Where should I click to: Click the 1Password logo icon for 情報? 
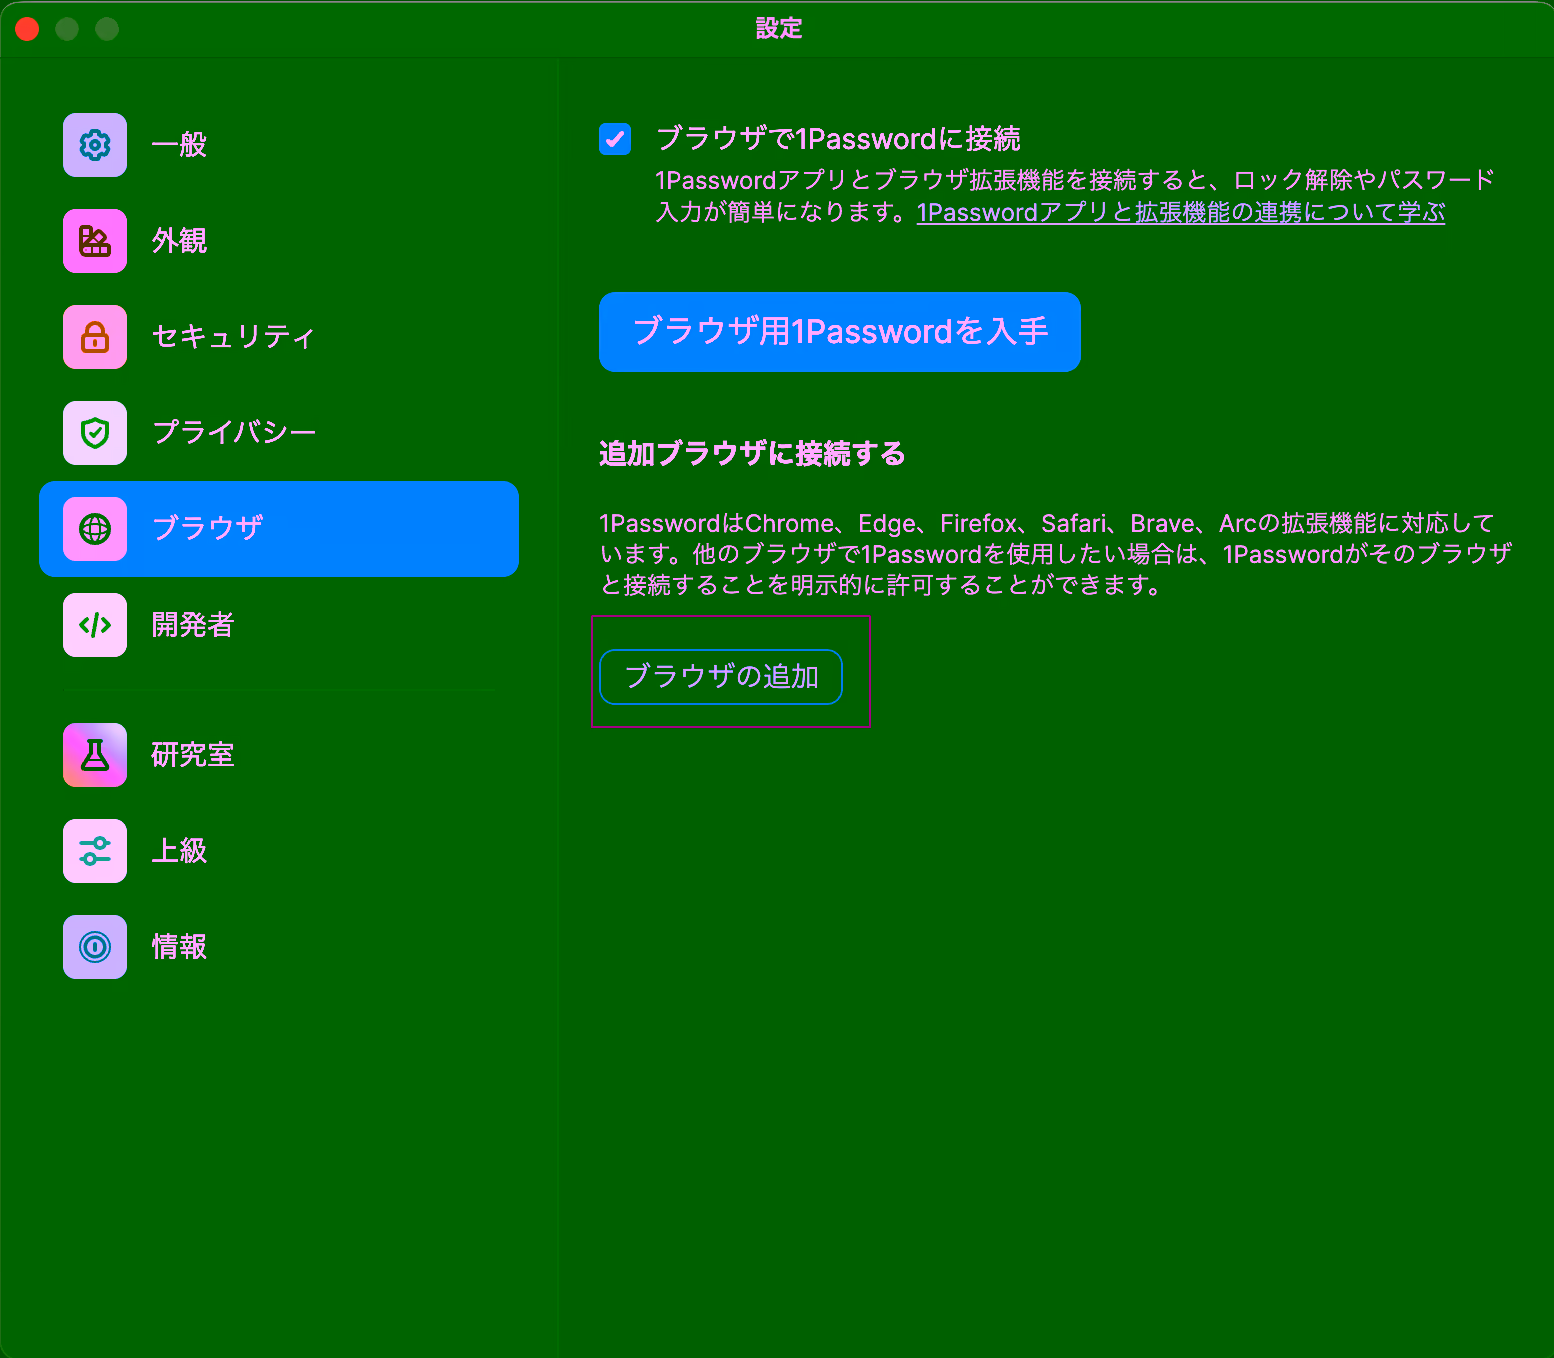pos(95,947)
